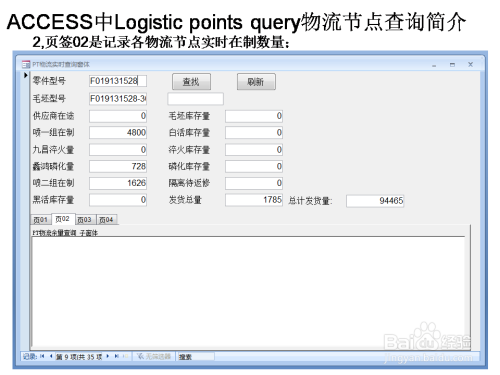
Task: Click the 查找 search button
Action: pos(191,82)
